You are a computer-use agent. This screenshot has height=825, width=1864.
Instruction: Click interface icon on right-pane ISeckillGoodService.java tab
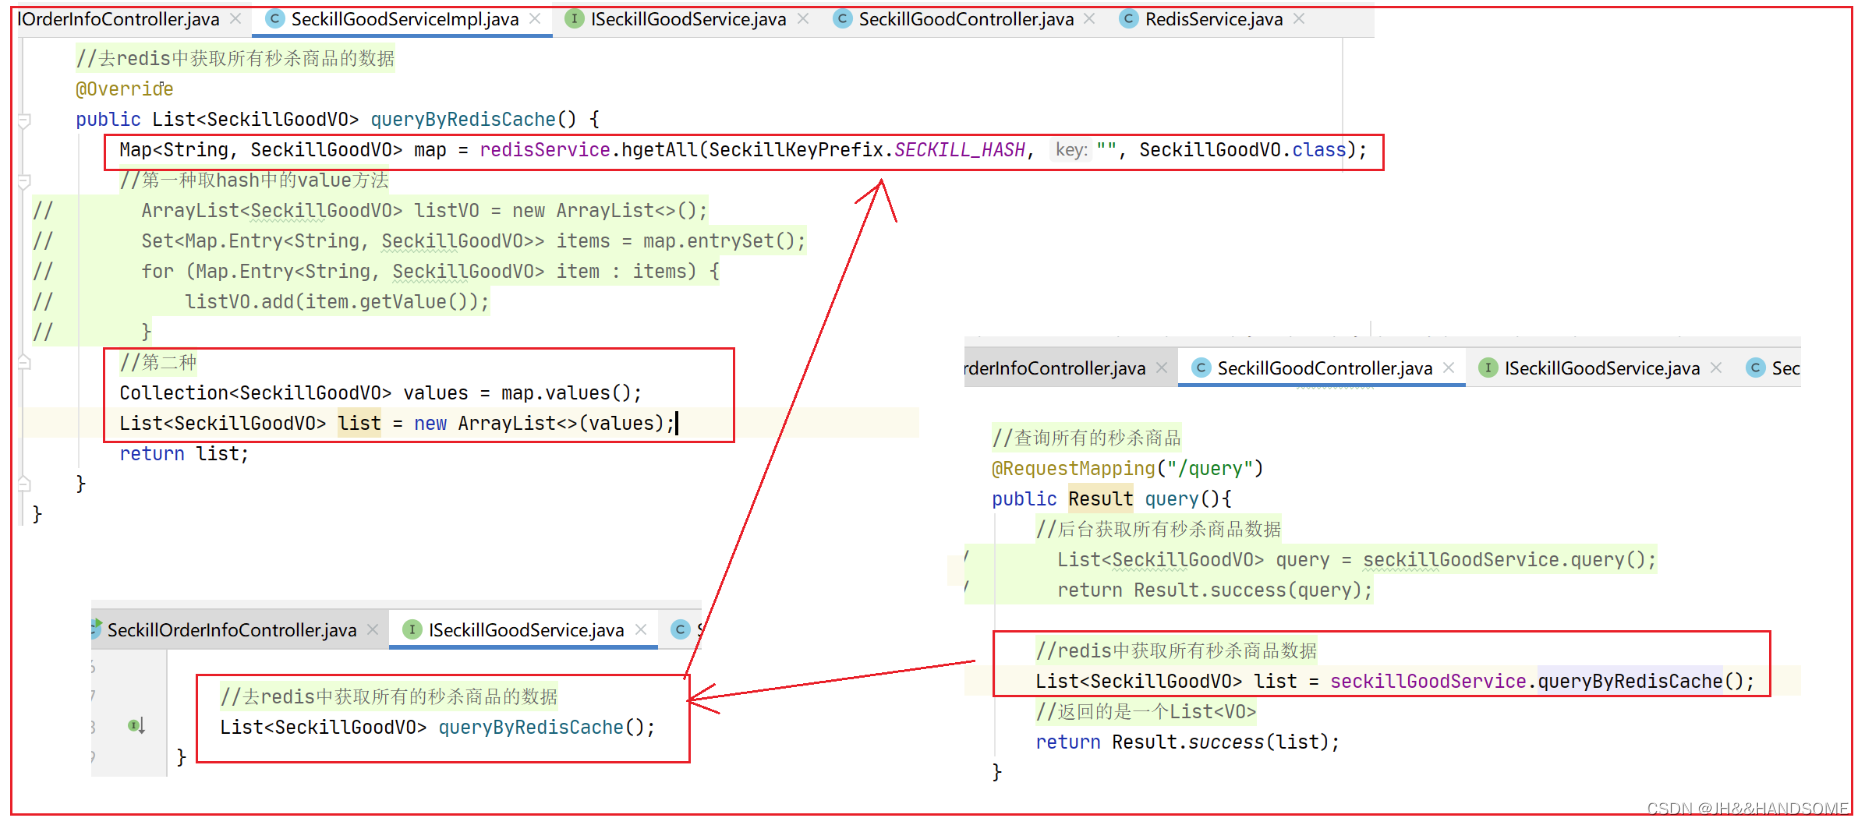point(1488,368)
